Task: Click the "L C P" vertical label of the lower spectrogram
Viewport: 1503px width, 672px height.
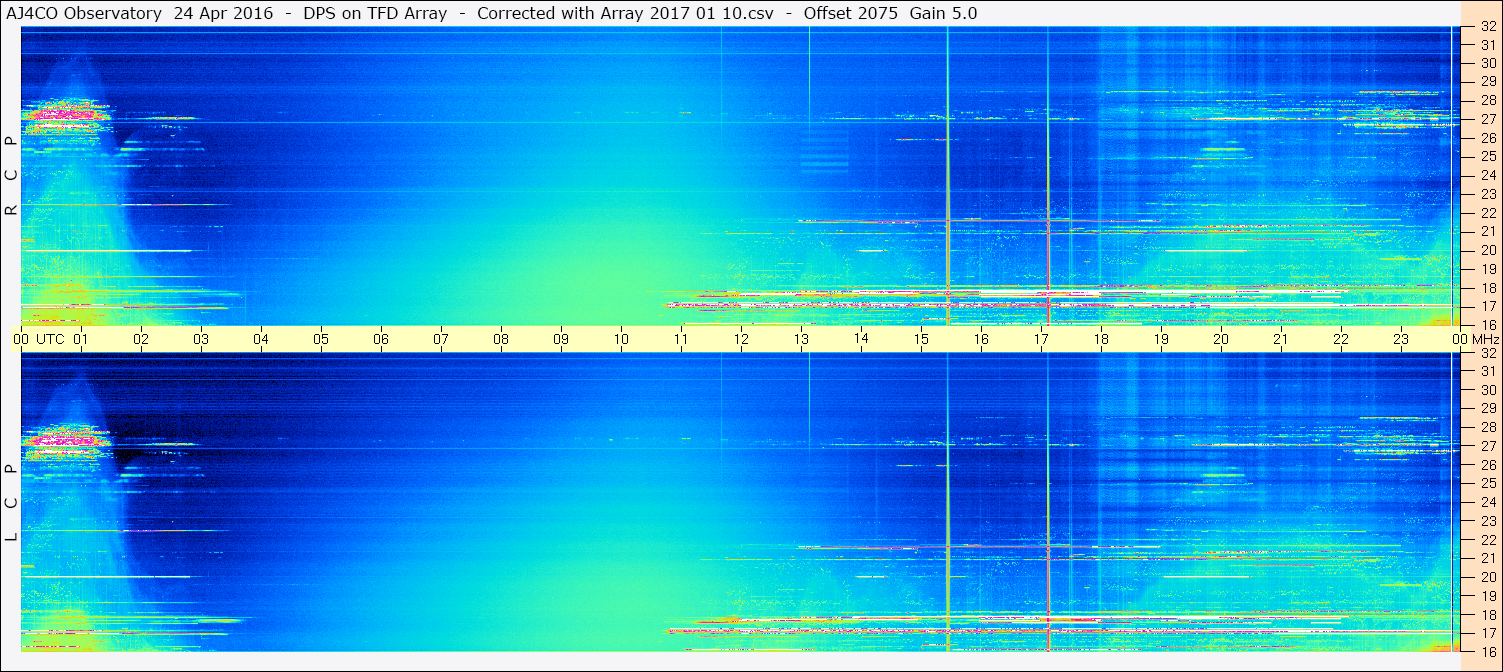Action: click(11, 503)
